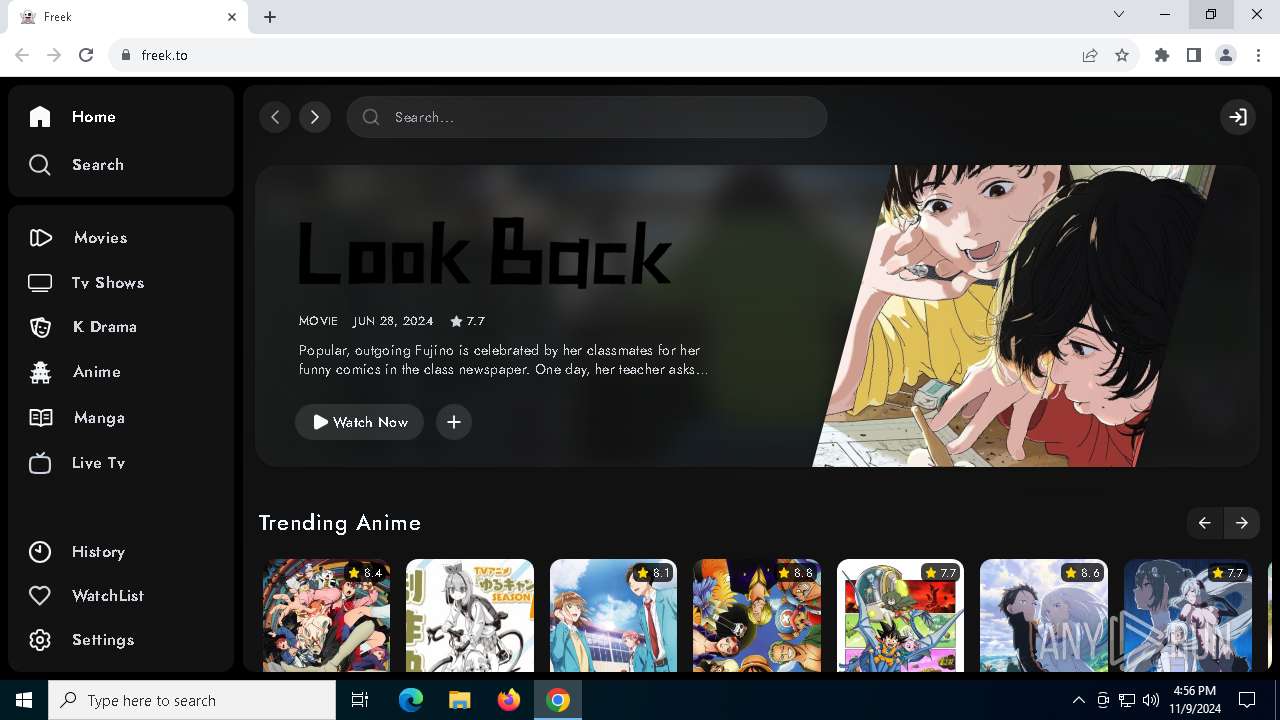Open the One Piece thumbnail rated 8.8
The height and width of the screenshot is (720, 1280).
[x=757, y=615]
